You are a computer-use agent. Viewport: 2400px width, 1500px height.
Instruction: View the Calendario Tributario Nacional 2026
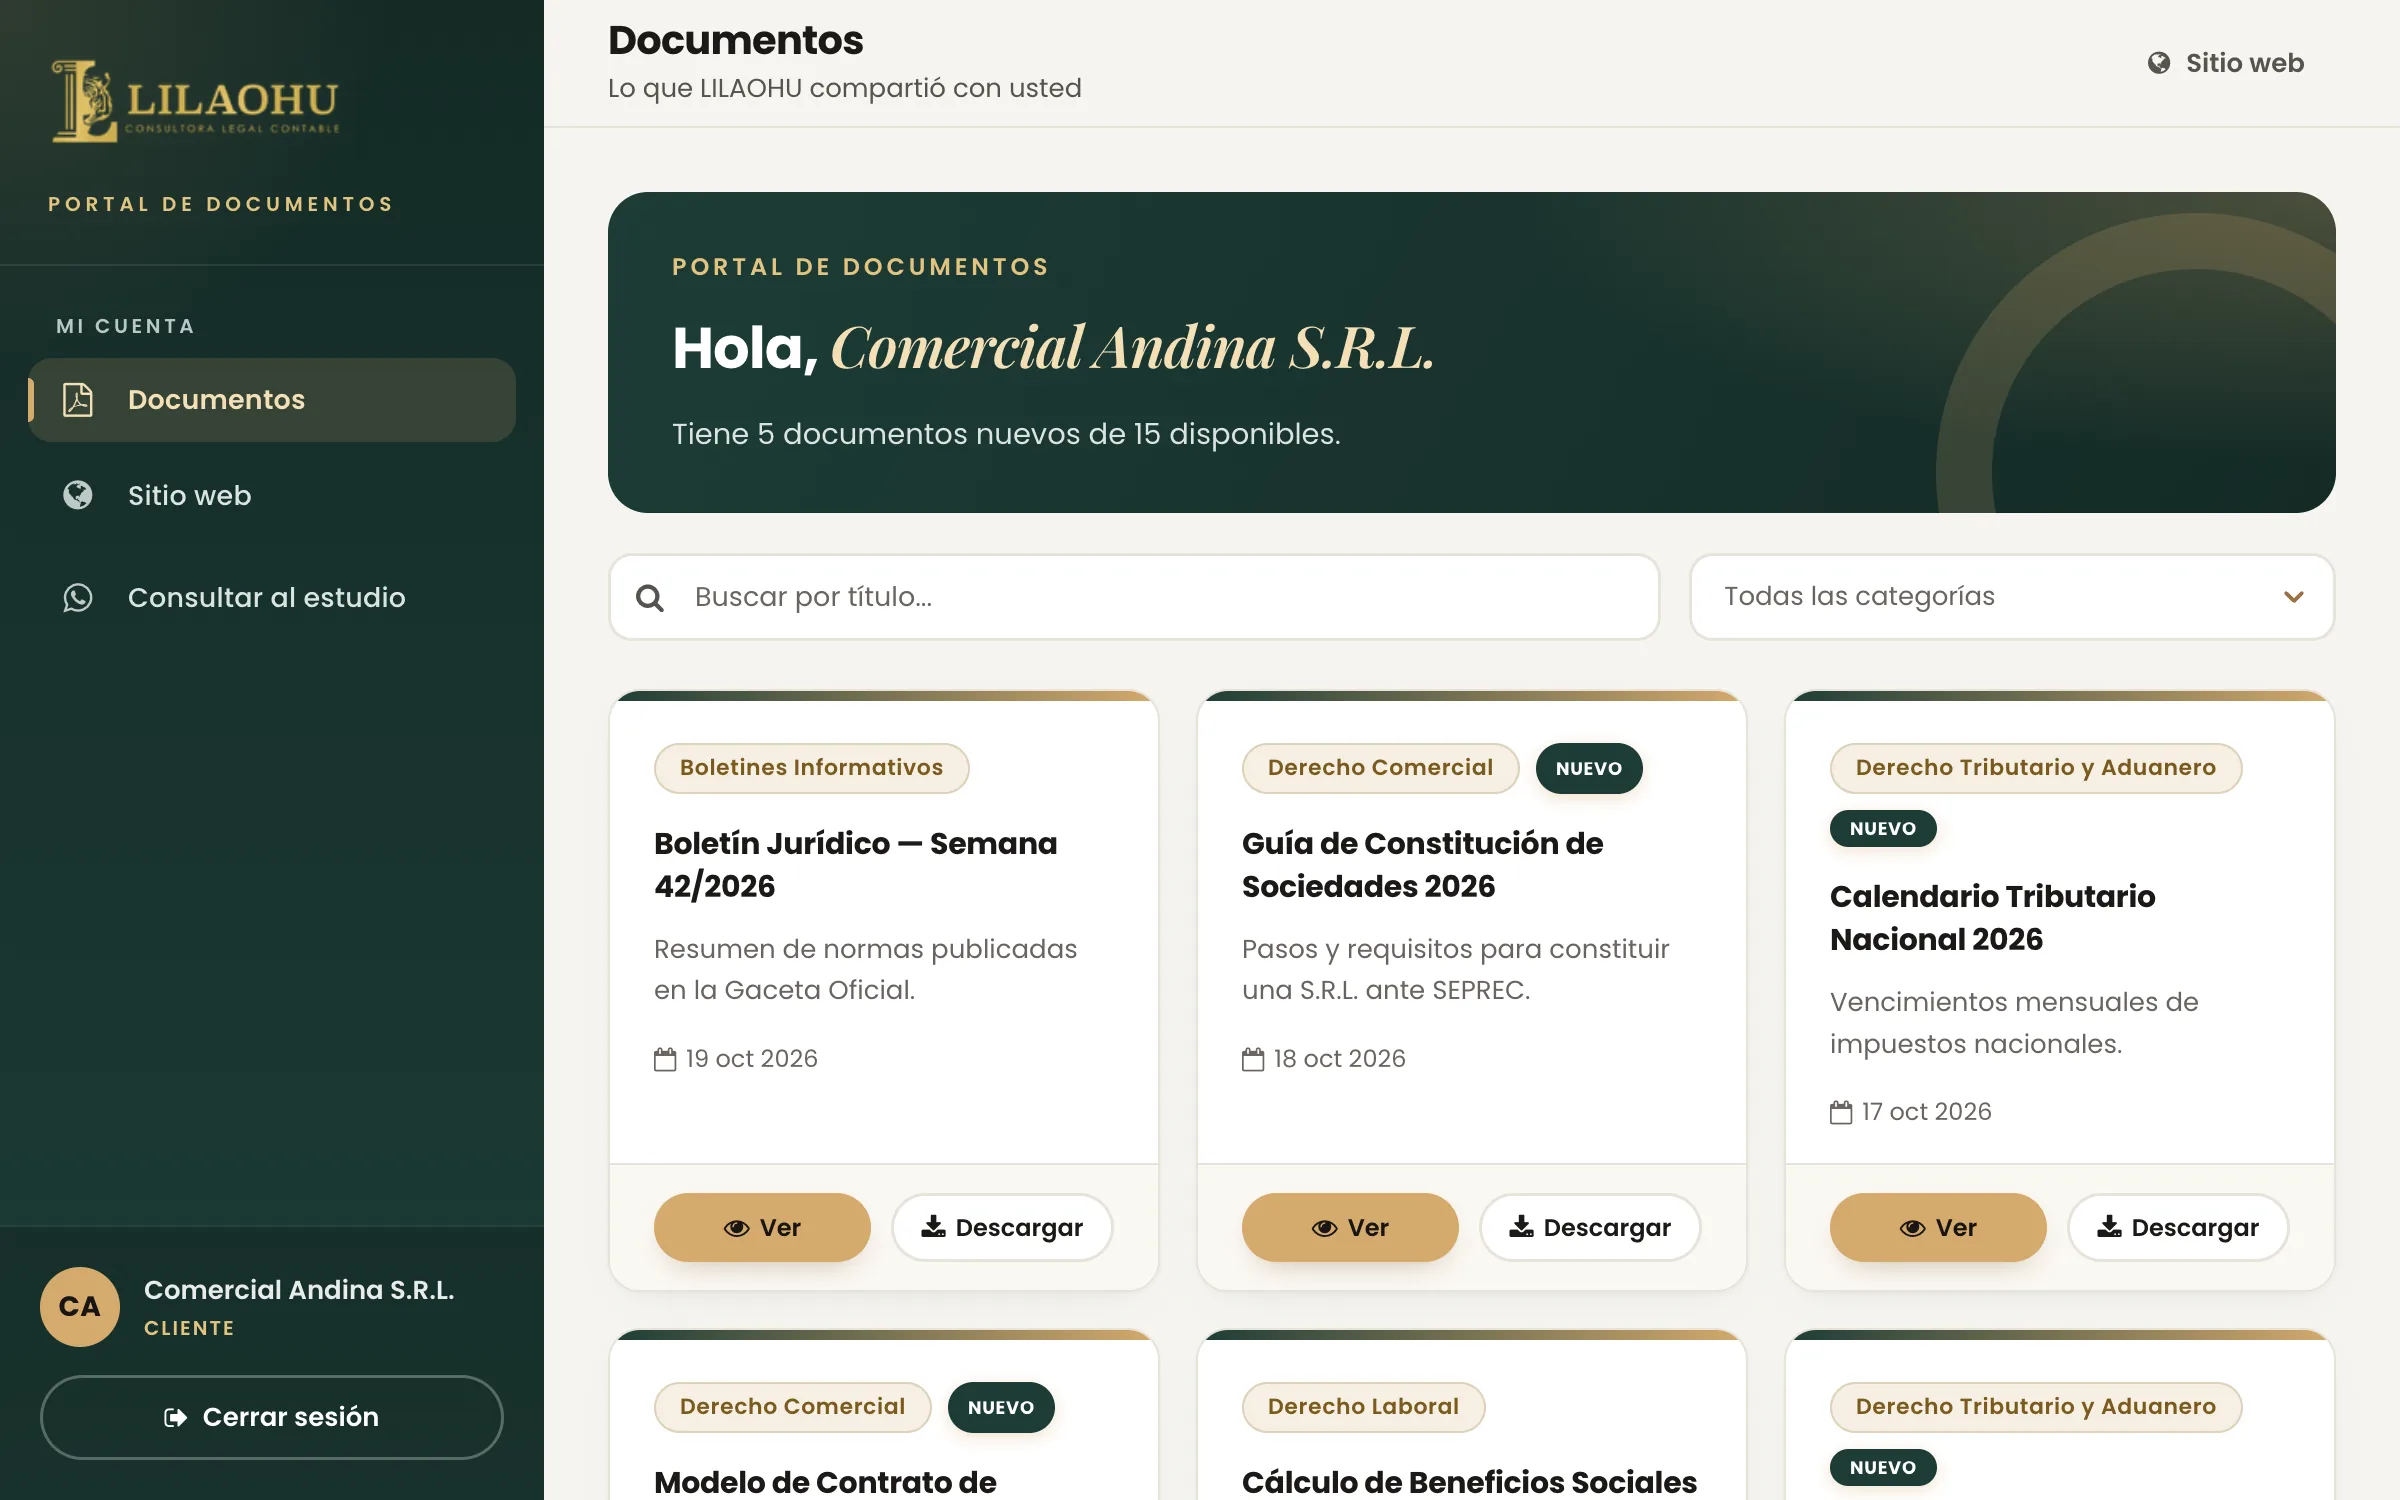[x=1938, y=1227]
